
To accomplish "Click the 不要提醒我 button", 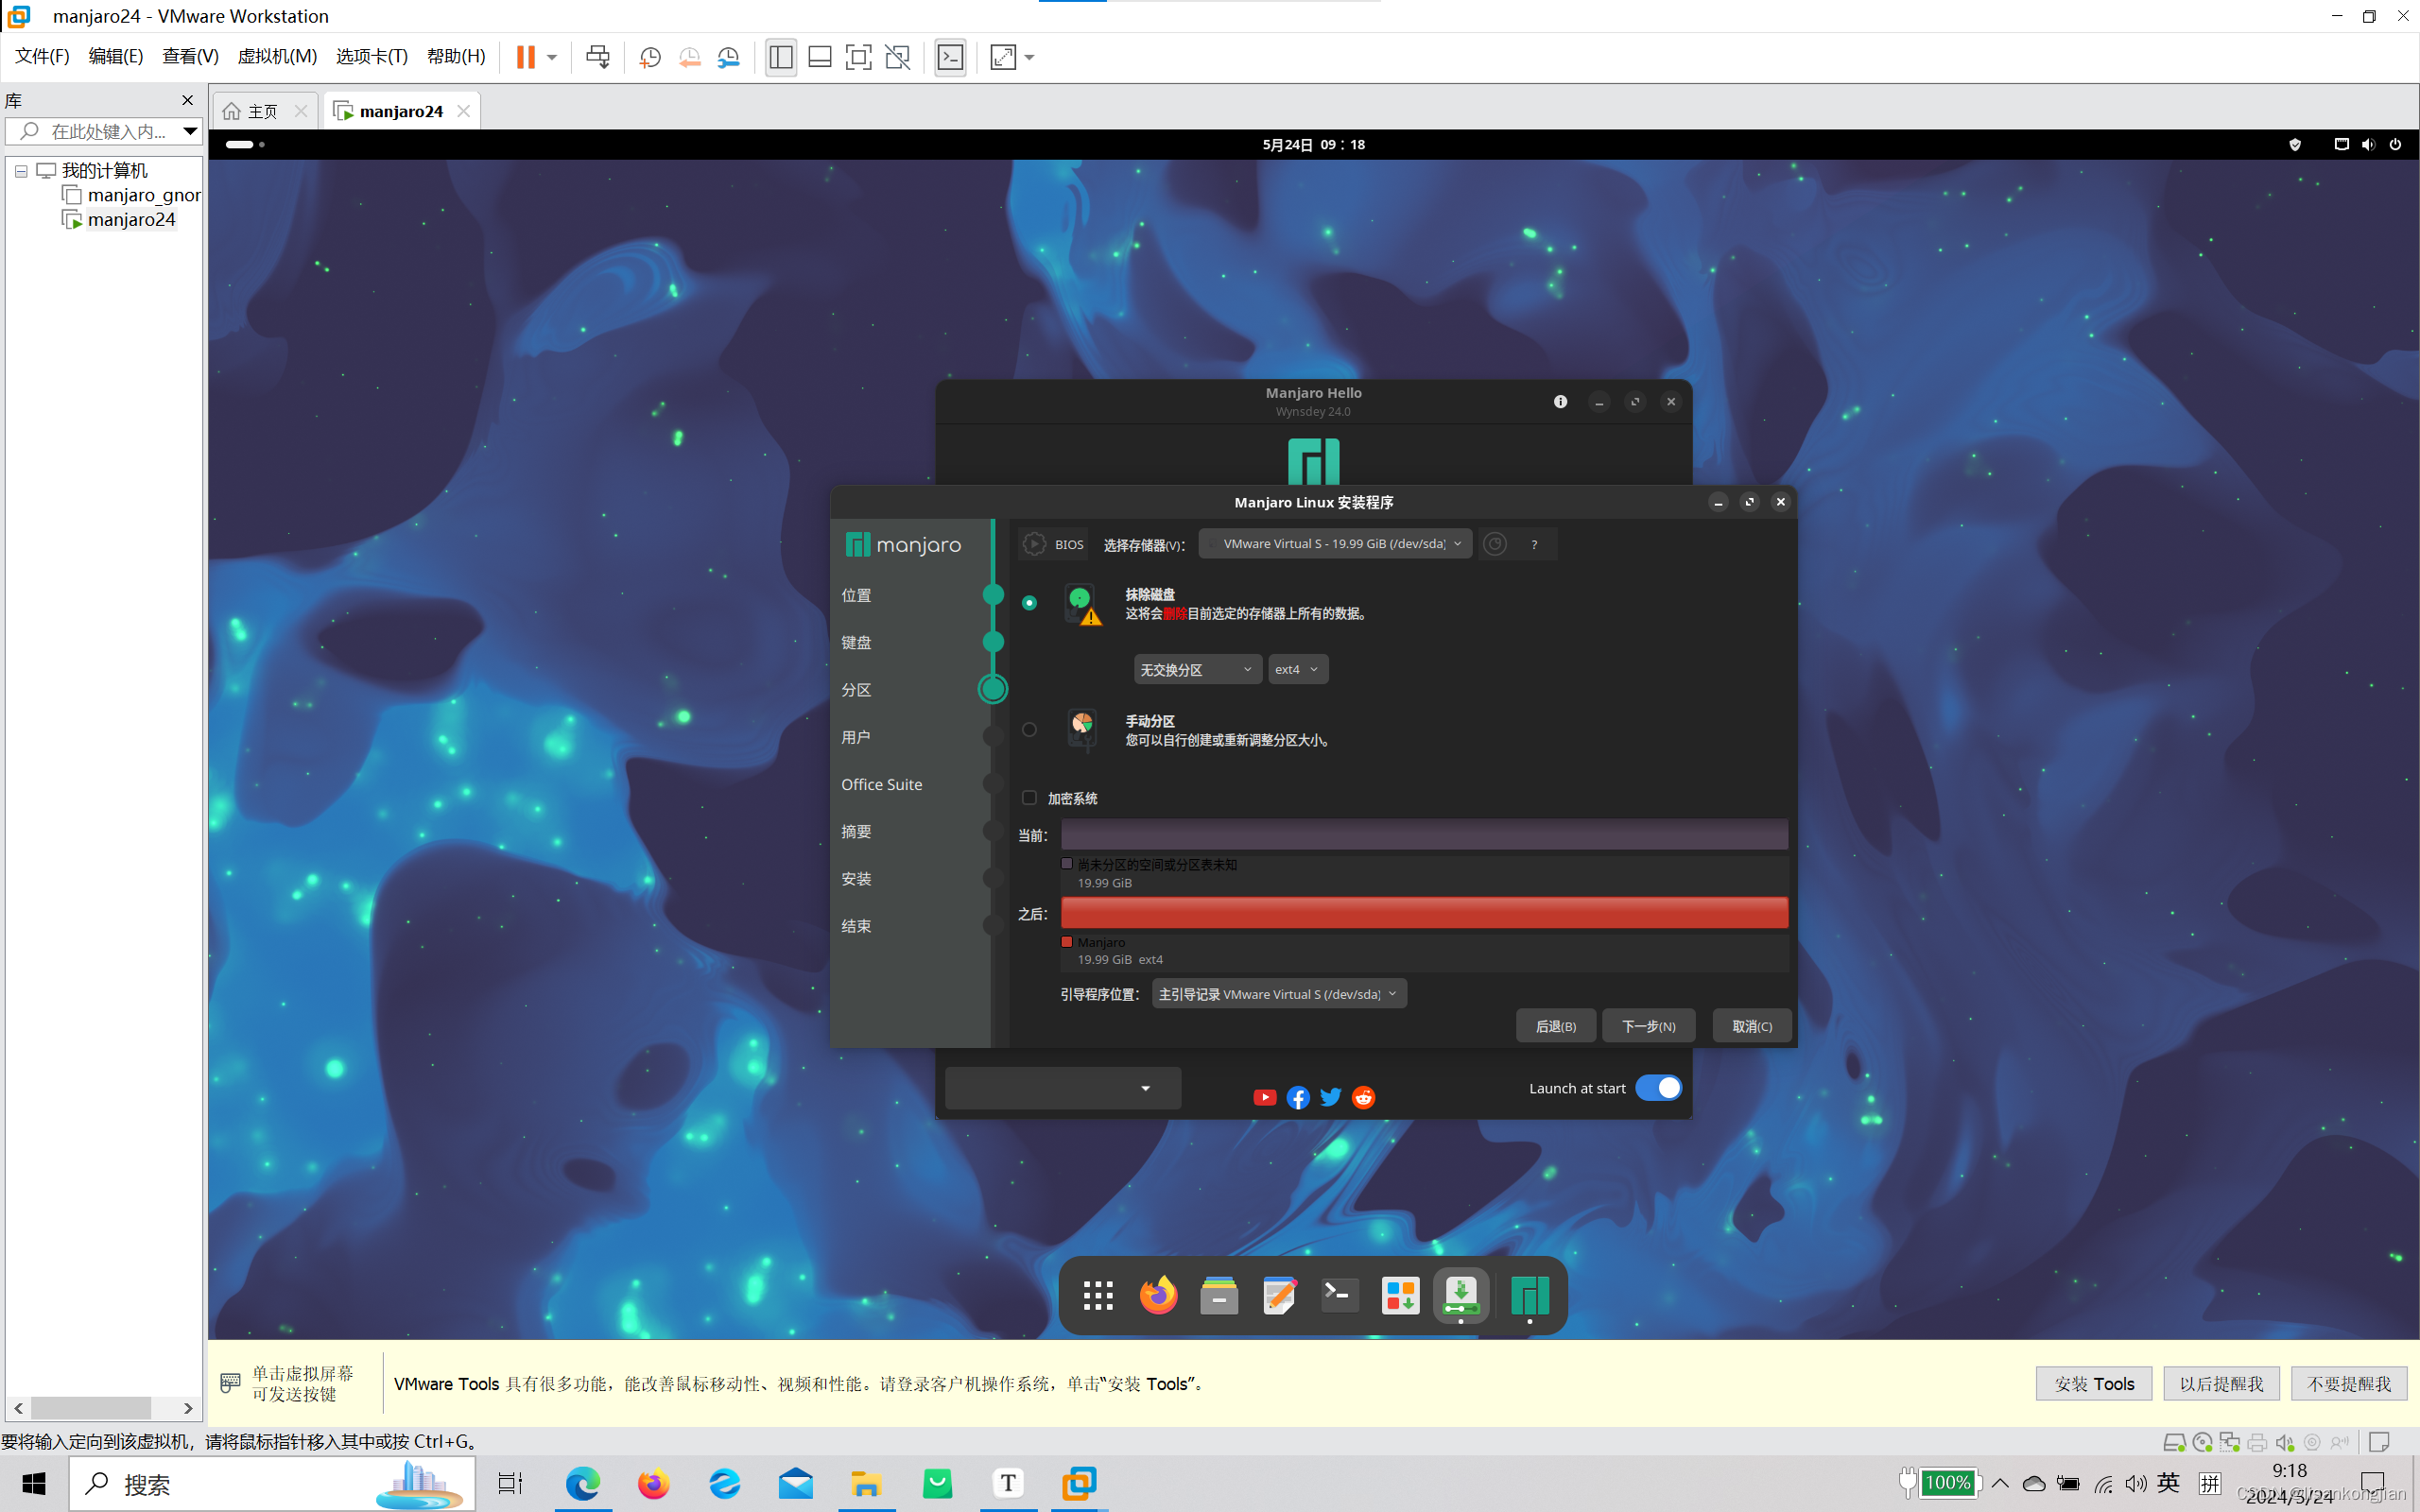I will coord(2349,1384).
